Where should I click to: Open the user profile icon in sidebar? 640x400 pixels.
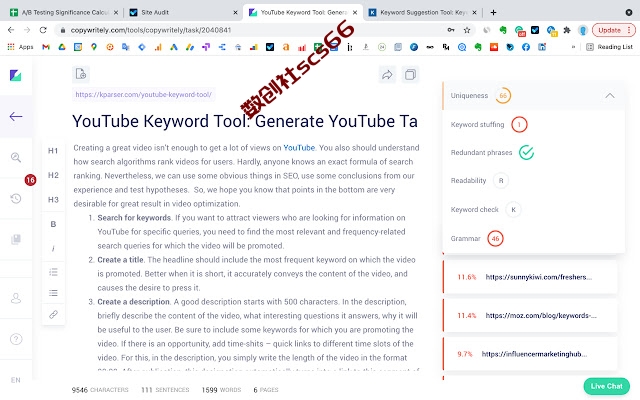[x=16, y=298]
